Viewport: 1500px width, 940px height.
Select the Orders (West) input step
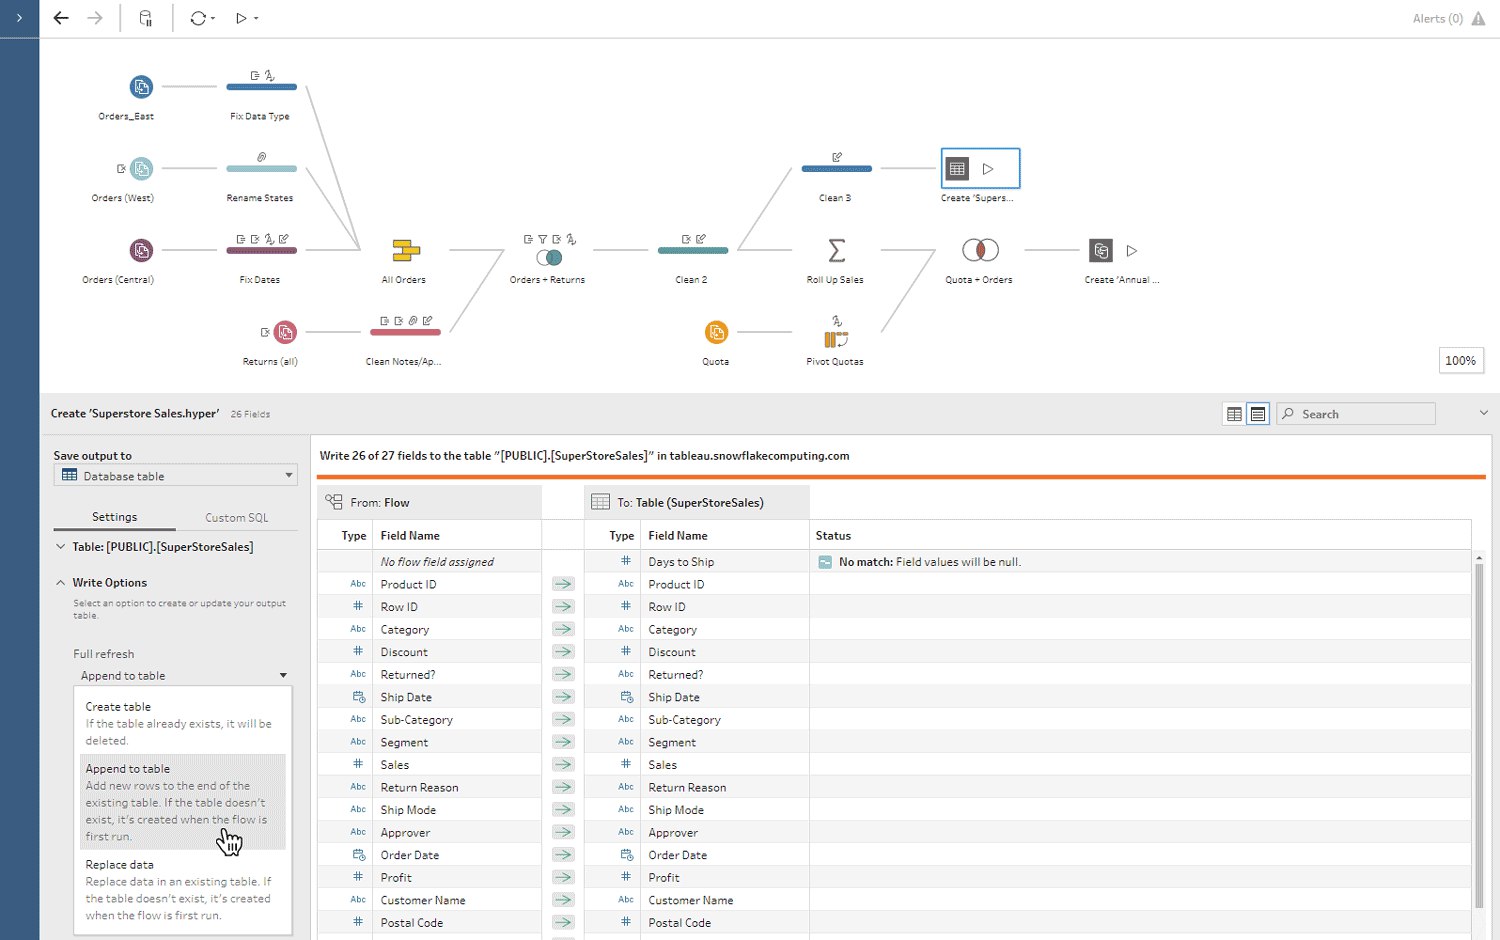point(142,169)
